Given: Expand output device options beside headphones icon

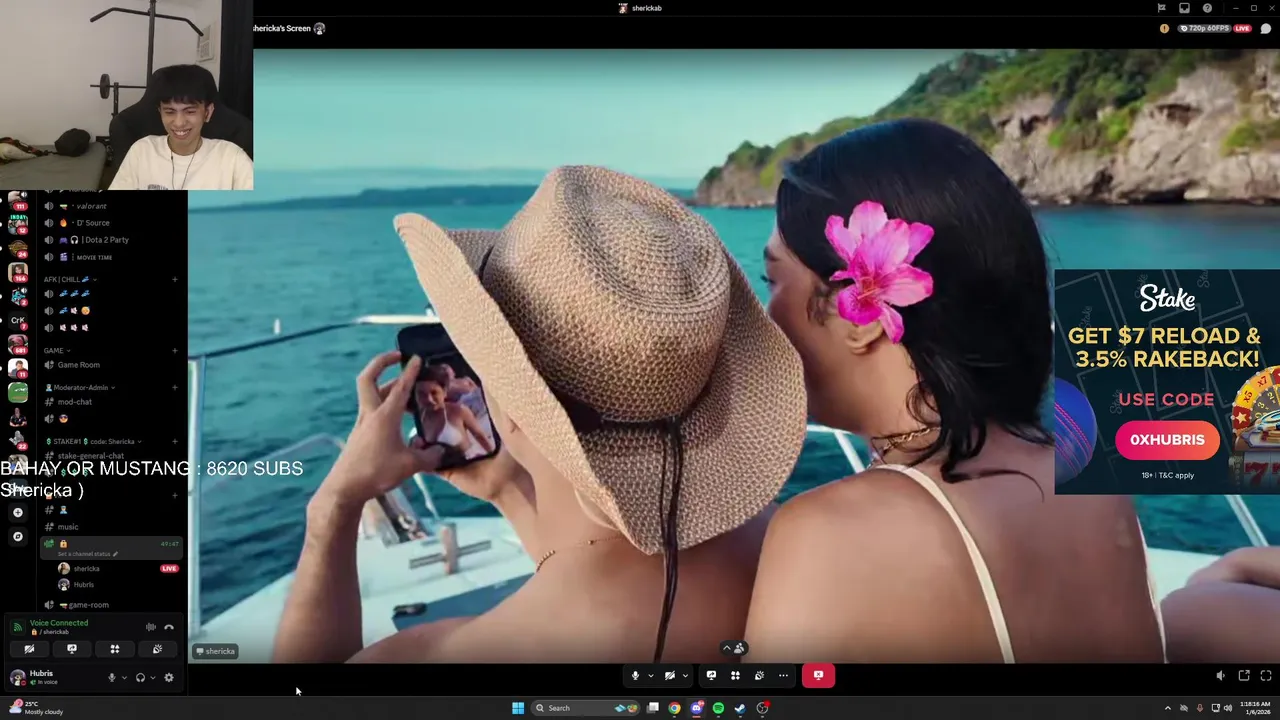Looking at the screenshot, I should [152, 677].
